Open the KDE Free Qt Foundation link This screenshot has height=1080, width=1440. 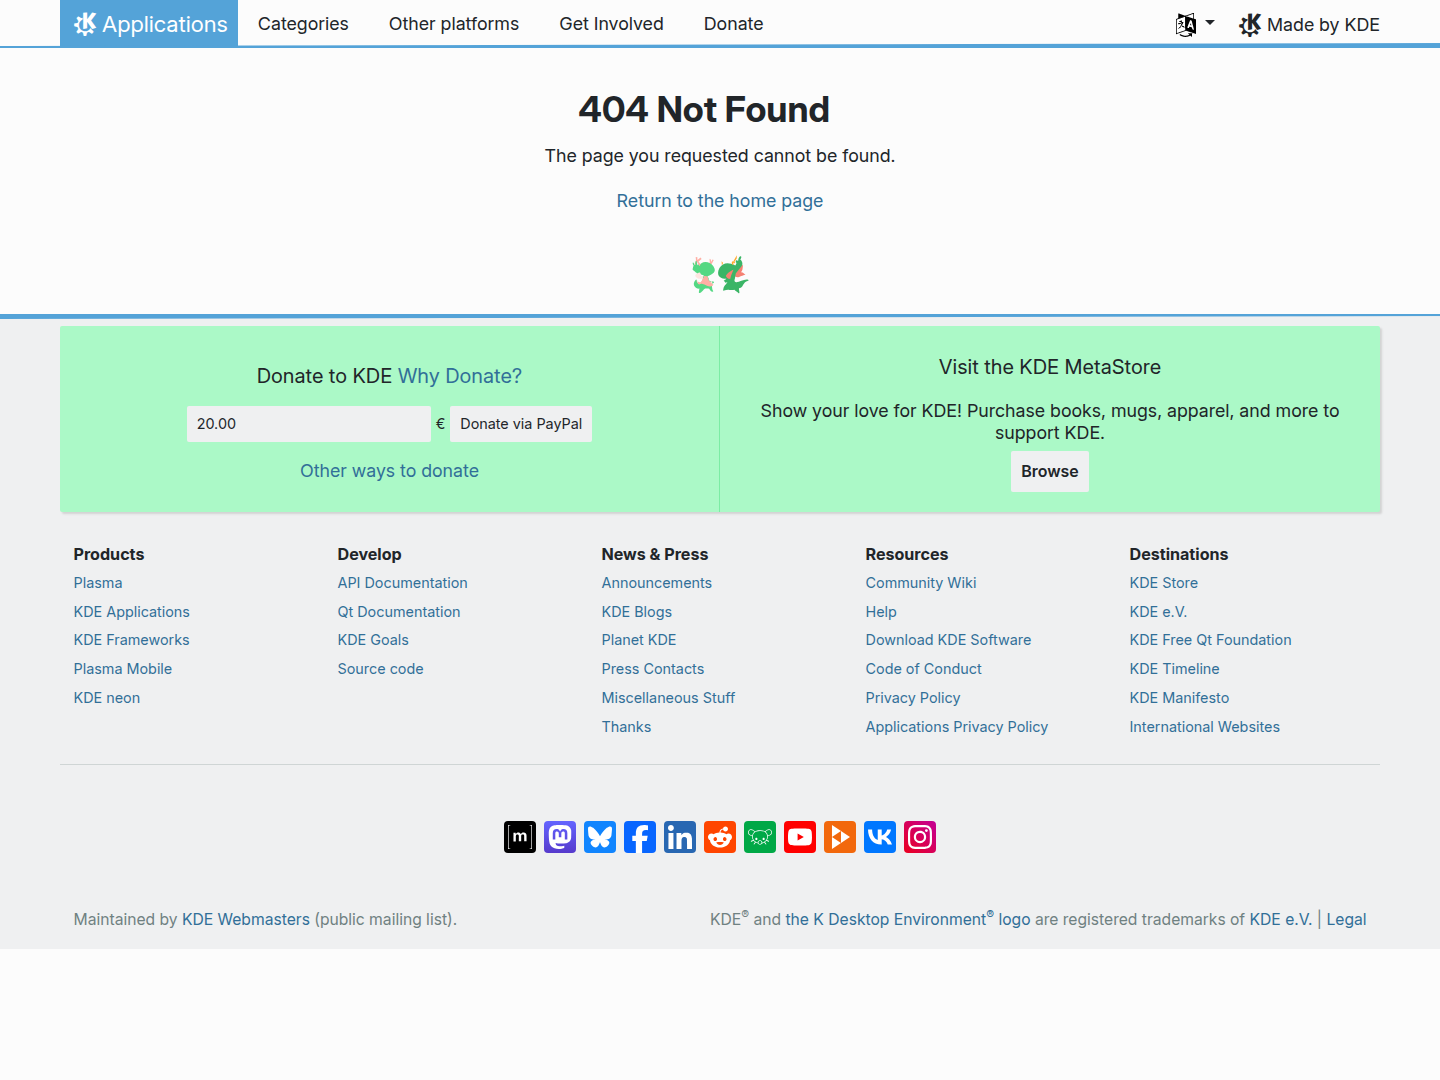[x=1211, y=640]
